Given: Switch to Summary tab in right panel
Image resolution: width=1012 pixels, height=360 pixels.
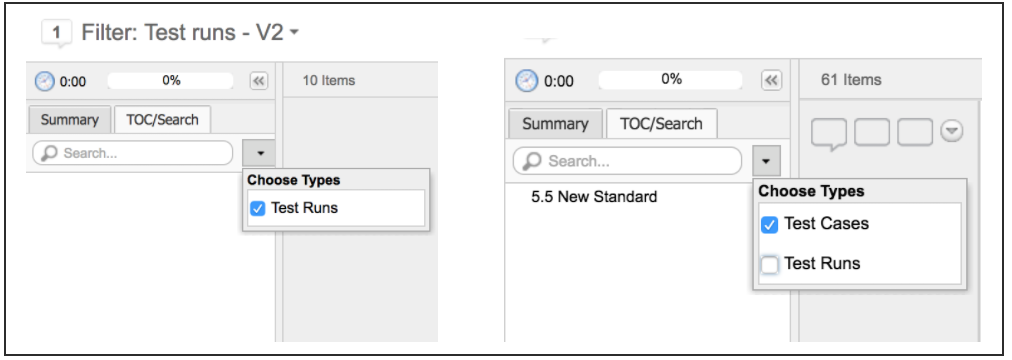Looking at the screenshot, I should tap(555, 124).
